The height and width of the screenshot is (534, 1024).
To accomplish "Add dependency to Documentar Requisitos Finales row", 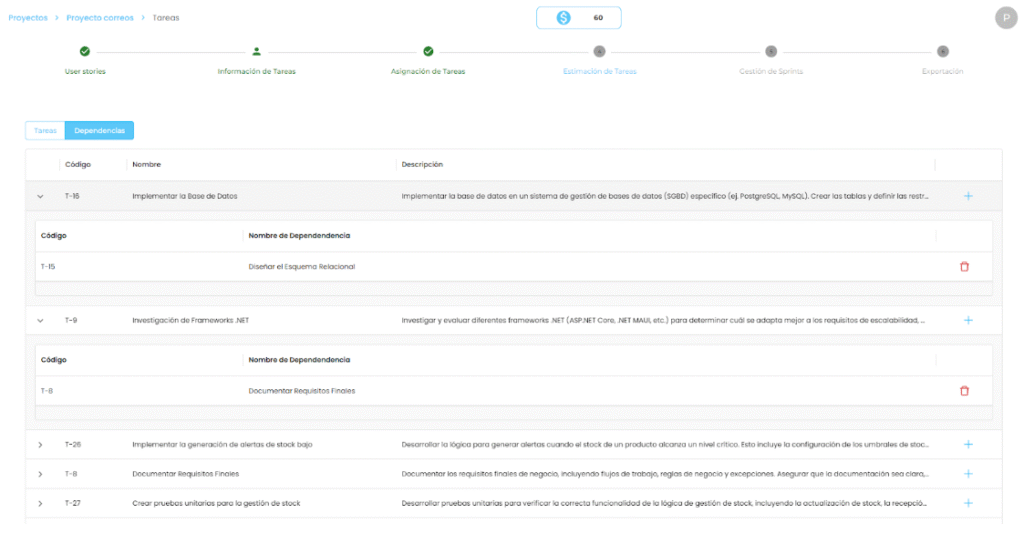I will click(x=967, y=473).
